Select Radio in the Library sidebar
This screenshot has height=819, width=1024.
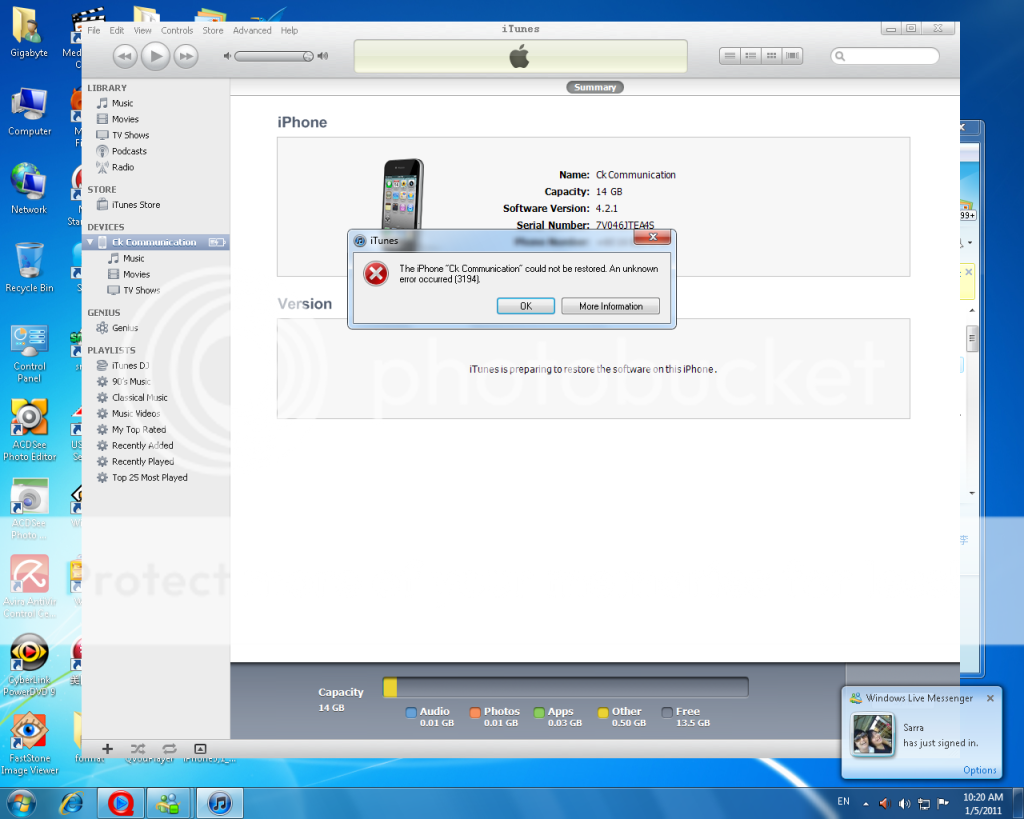tap(123, 167)
